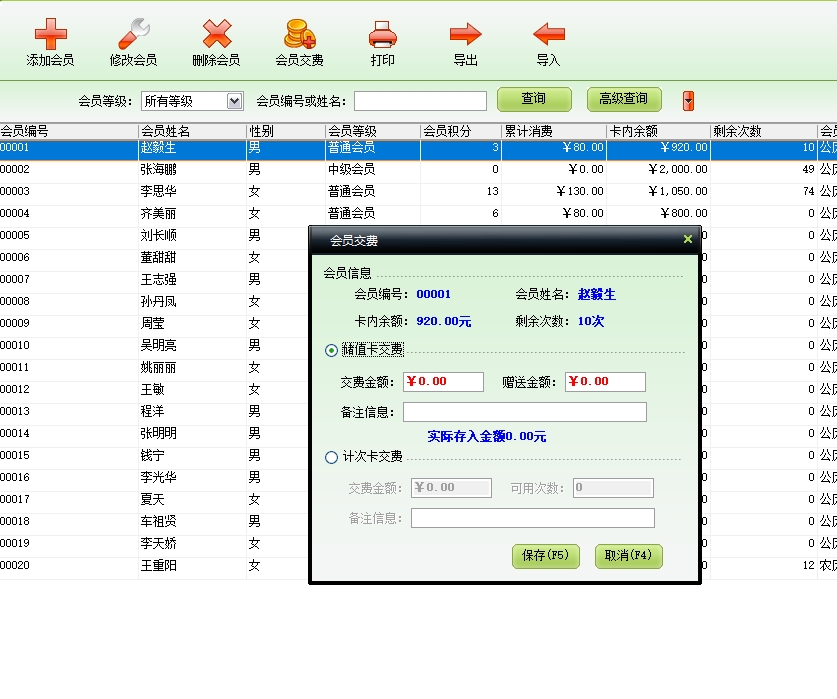
Task: Open the 会员等级 dropdown list
Action: tap(234, 101)
